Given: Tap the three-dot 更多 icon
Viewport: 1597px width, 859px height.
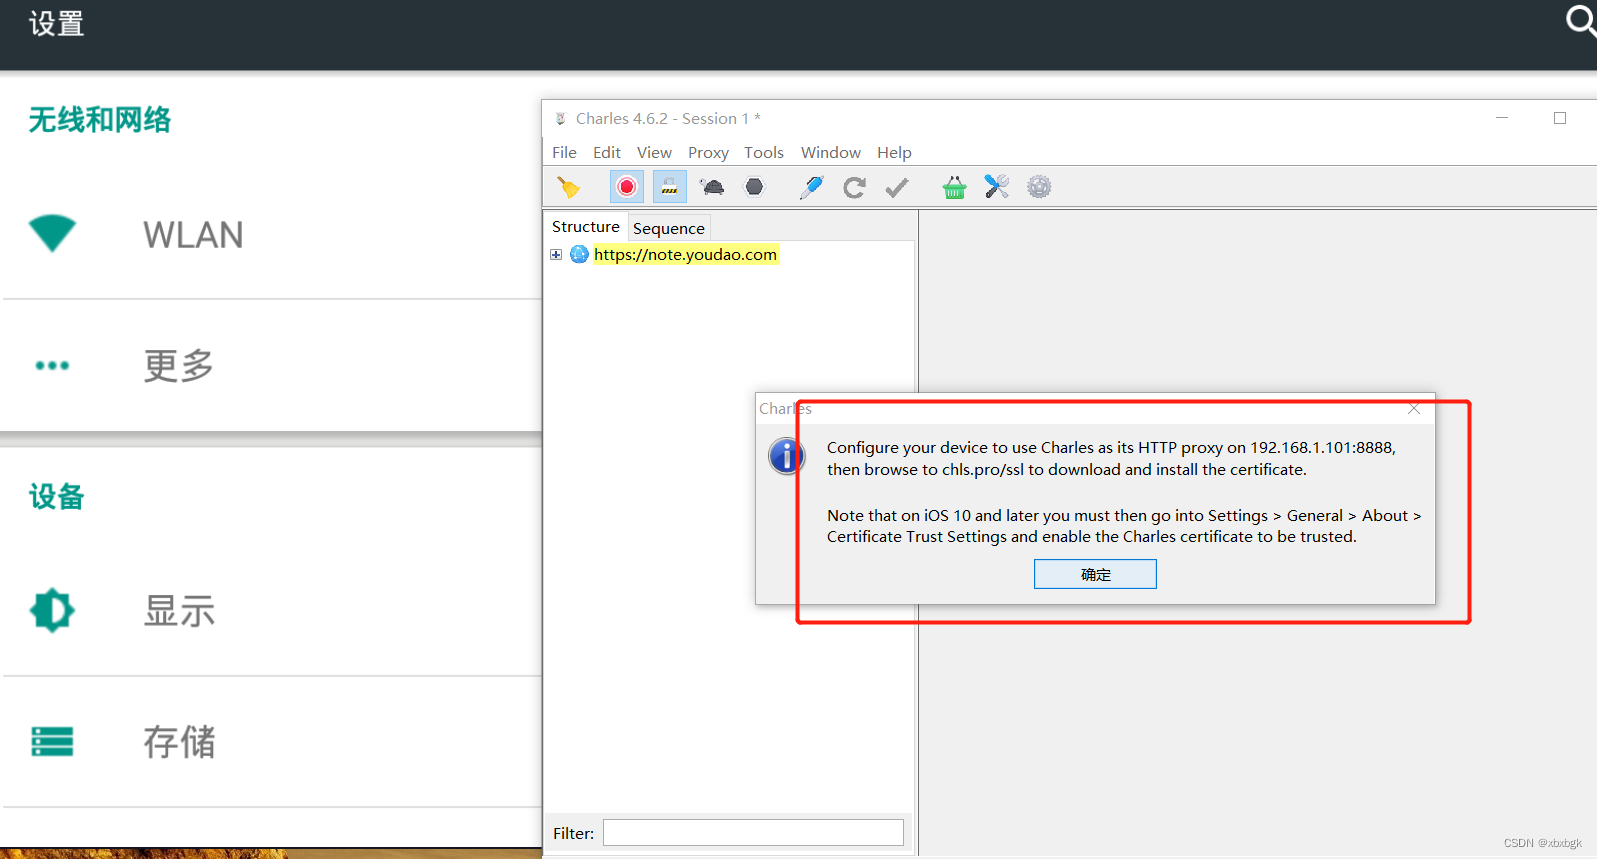Looking at the screenshot, I should tap(52, 365).
